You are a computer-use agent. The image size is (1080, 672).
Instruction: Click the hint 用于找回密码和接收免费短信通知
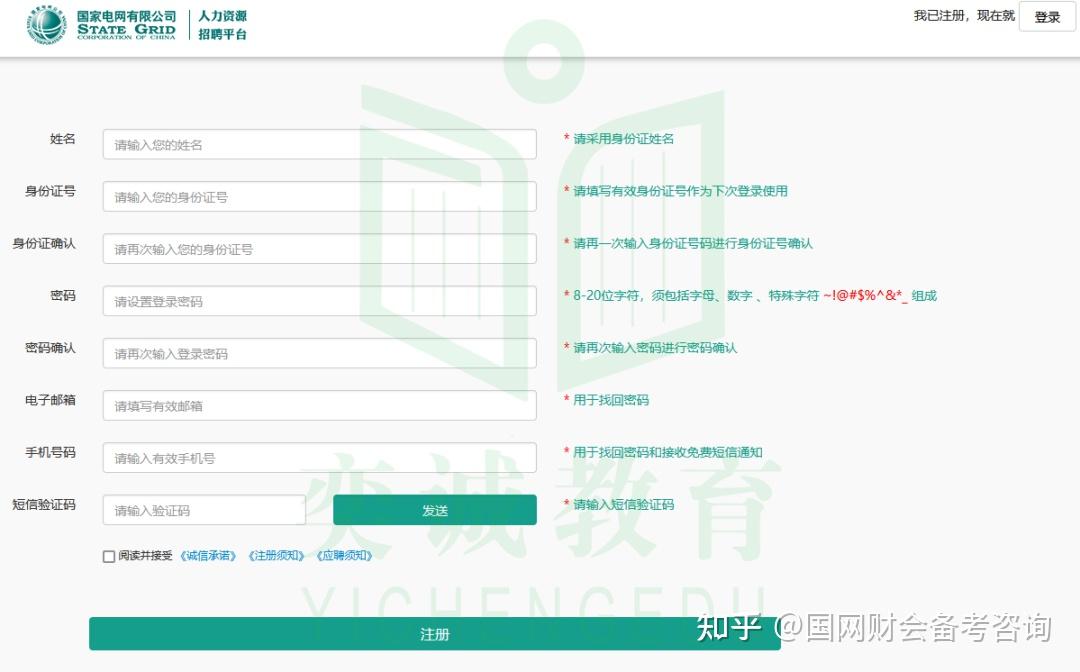(667, 452)
